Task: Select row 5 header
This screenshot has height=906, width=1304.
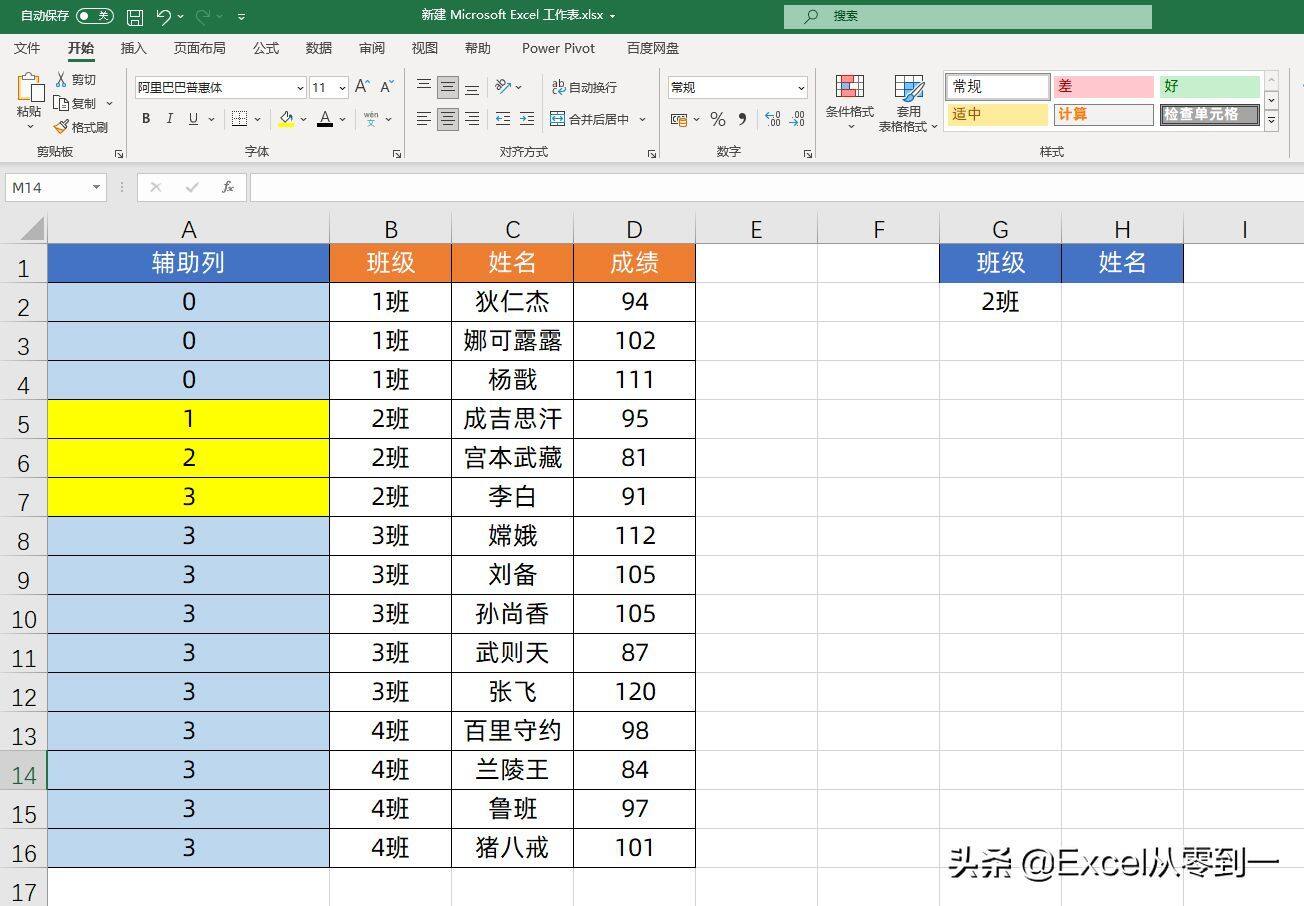Action: [x=23, y=420]
